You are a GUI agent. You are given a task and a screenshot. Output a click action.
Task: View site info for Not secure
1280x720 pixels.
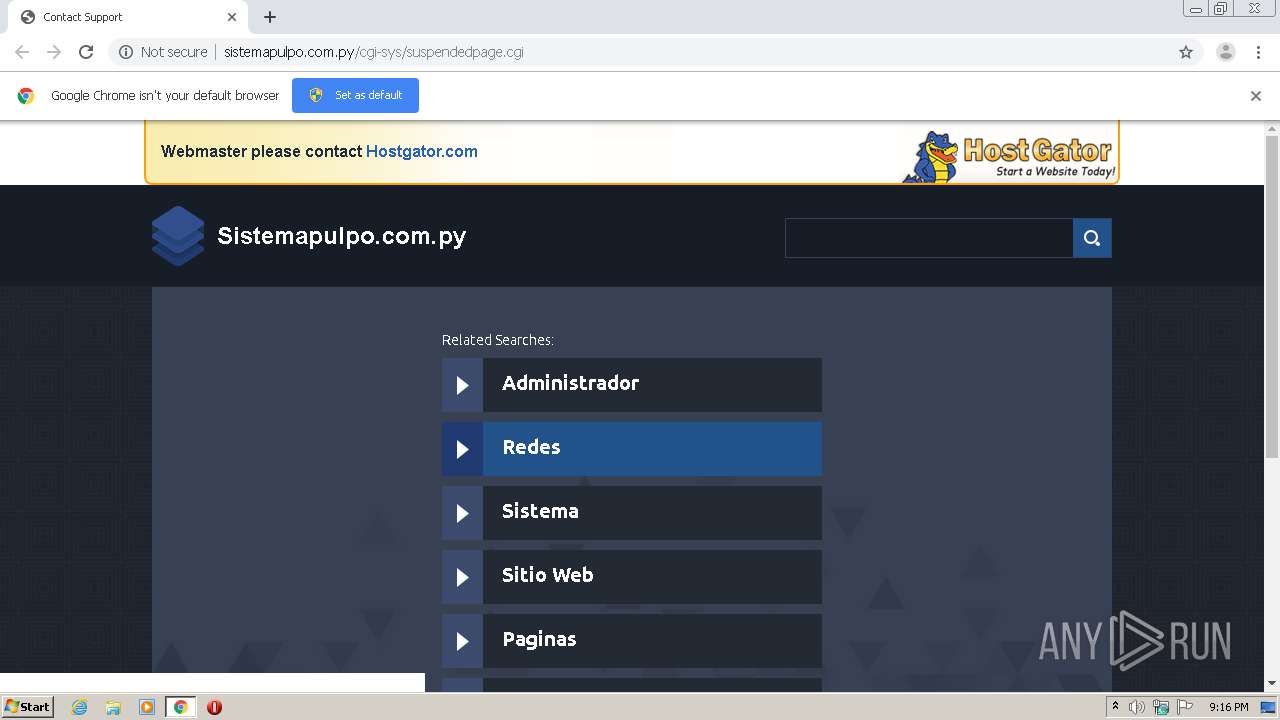[x=163, y=52]
